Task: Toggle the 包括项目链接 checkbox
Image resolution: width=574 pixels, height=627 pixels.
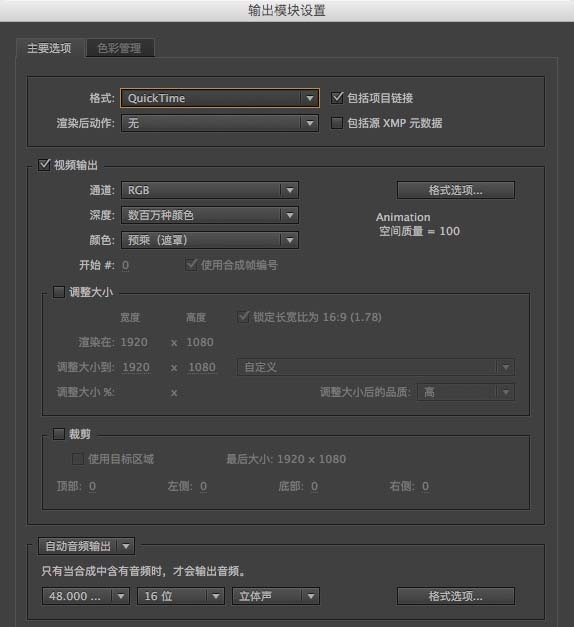Action: (337, 98)
